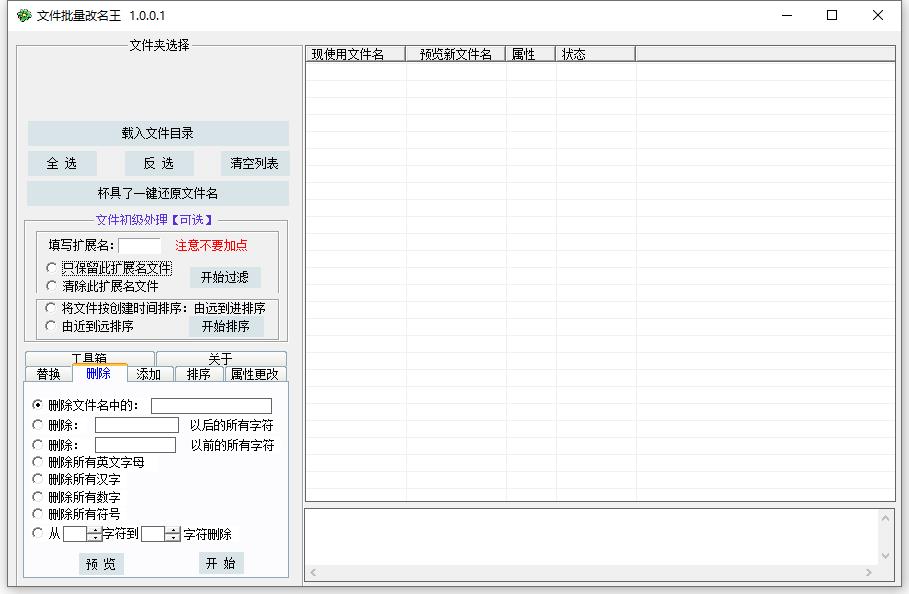
Task: Open the 排序 (Sort) tab
Action: (x=198, y=374)
